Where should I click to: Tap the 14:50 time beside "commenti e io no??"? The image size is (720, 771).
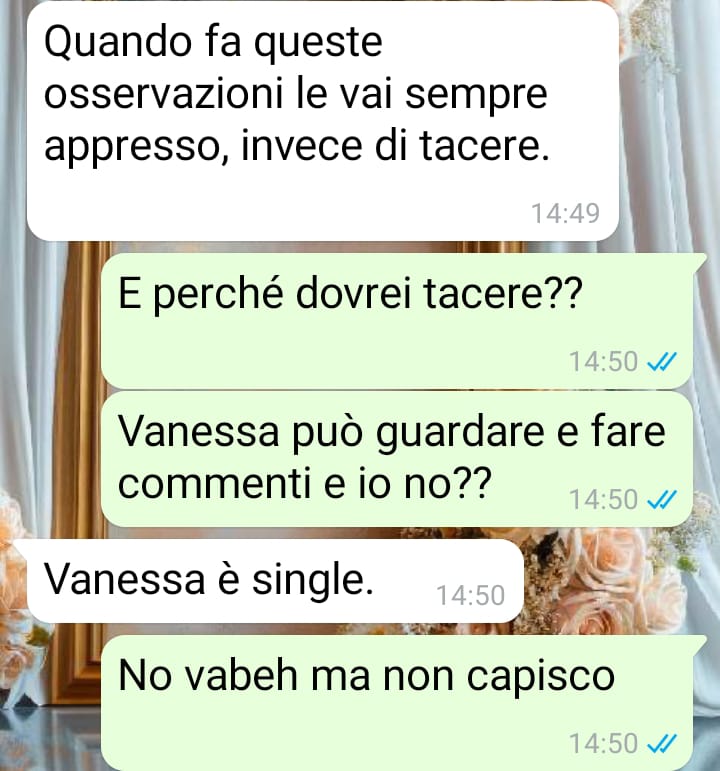pyautogui.click(x=603, y=500)
